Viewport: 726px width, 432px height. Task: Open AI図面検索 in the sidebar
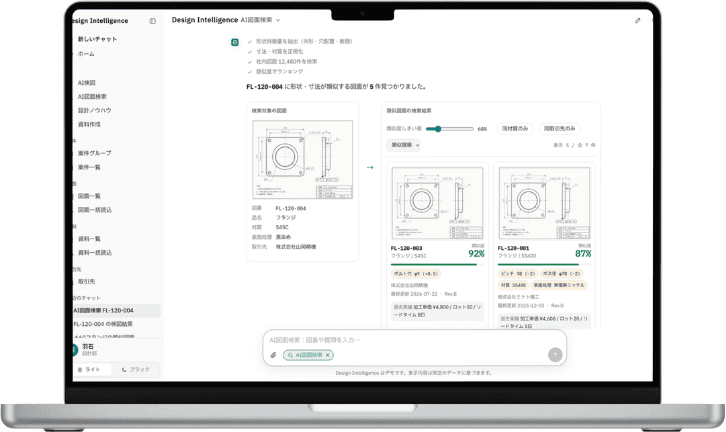click(x=92, y=97)
